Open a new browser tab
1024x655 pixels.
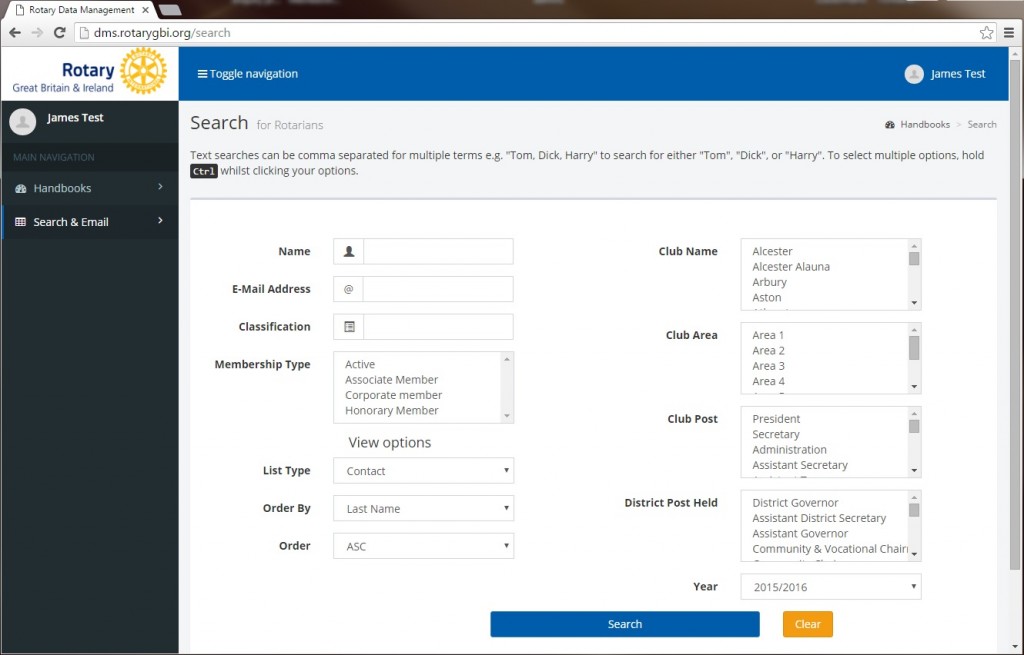click(170, 10)
